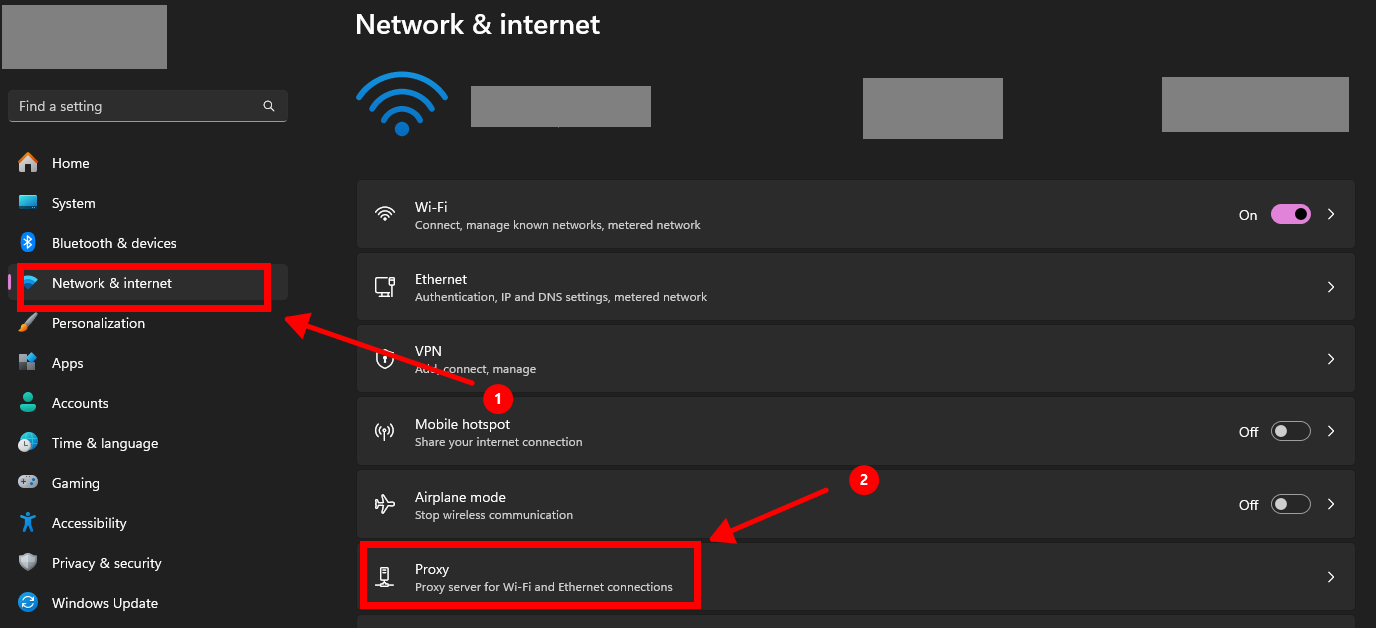
Task: Select the Gaming controller icon
Action: (x=28, y=483)
